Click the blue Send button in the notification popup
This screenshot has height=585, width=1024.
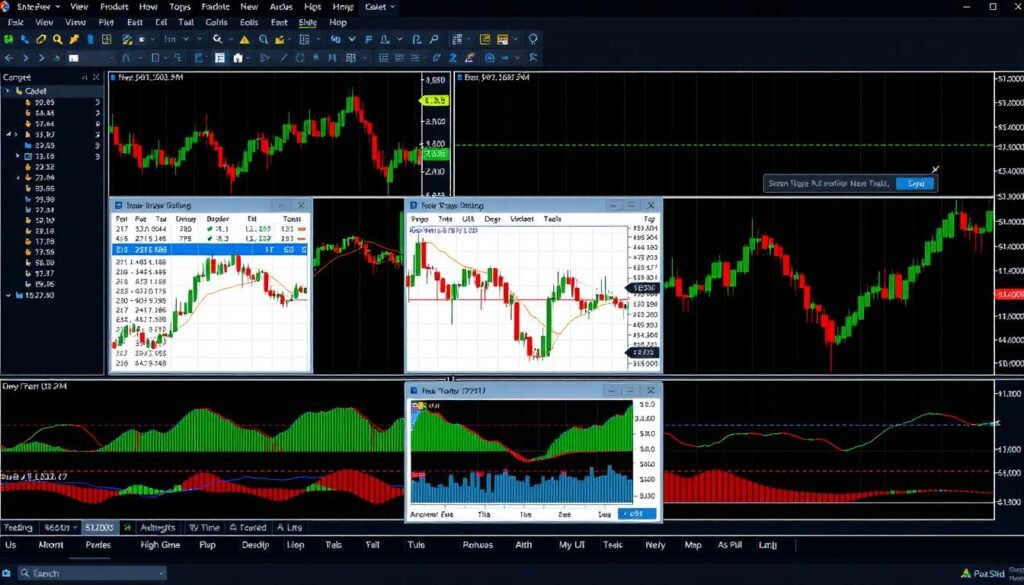pyautogui.click(x=915, y=184)
